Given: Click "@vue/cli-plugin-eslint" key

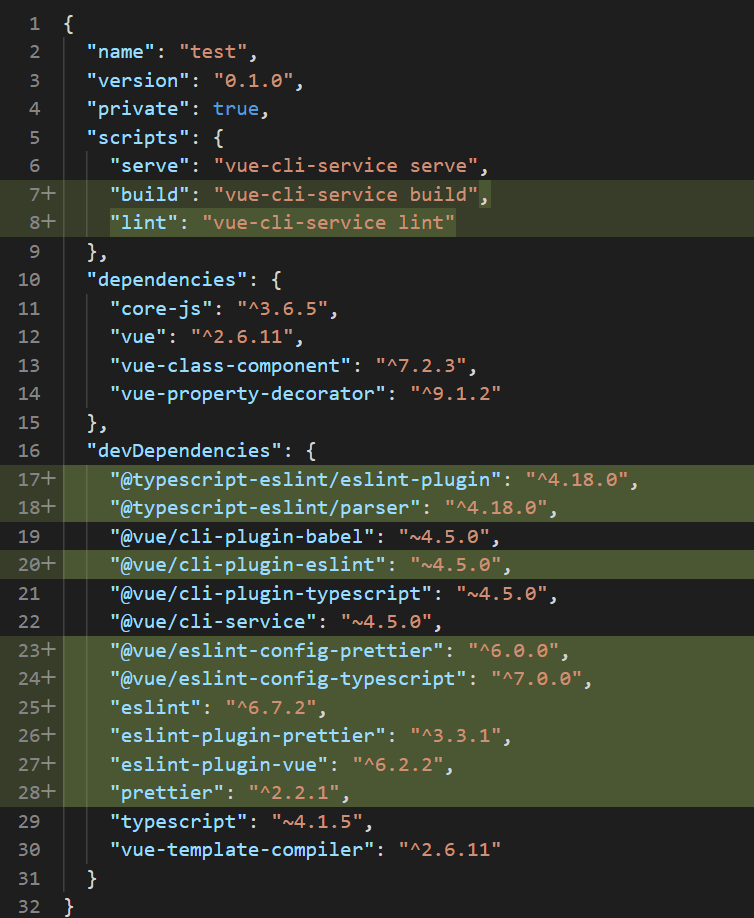Looking at the screenshot, I should tap(248, 564).
